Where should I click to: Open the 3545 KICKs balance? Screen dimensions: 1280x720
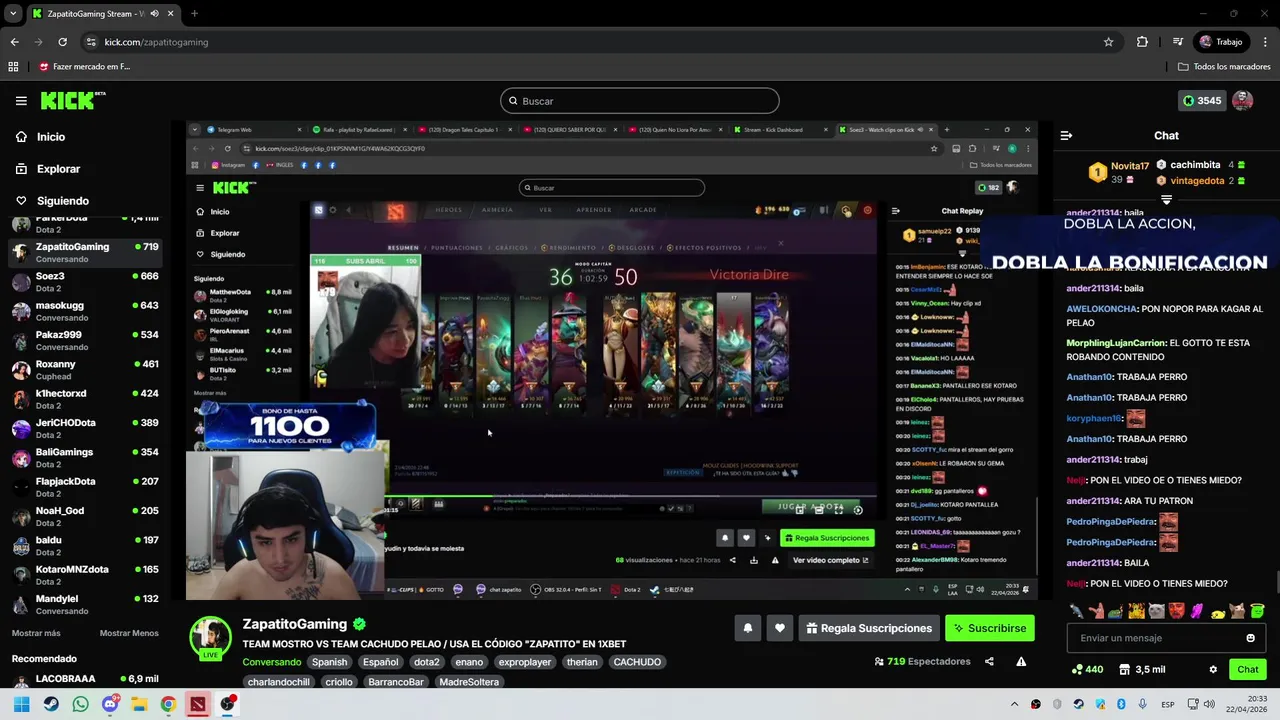coord(1201,100)
